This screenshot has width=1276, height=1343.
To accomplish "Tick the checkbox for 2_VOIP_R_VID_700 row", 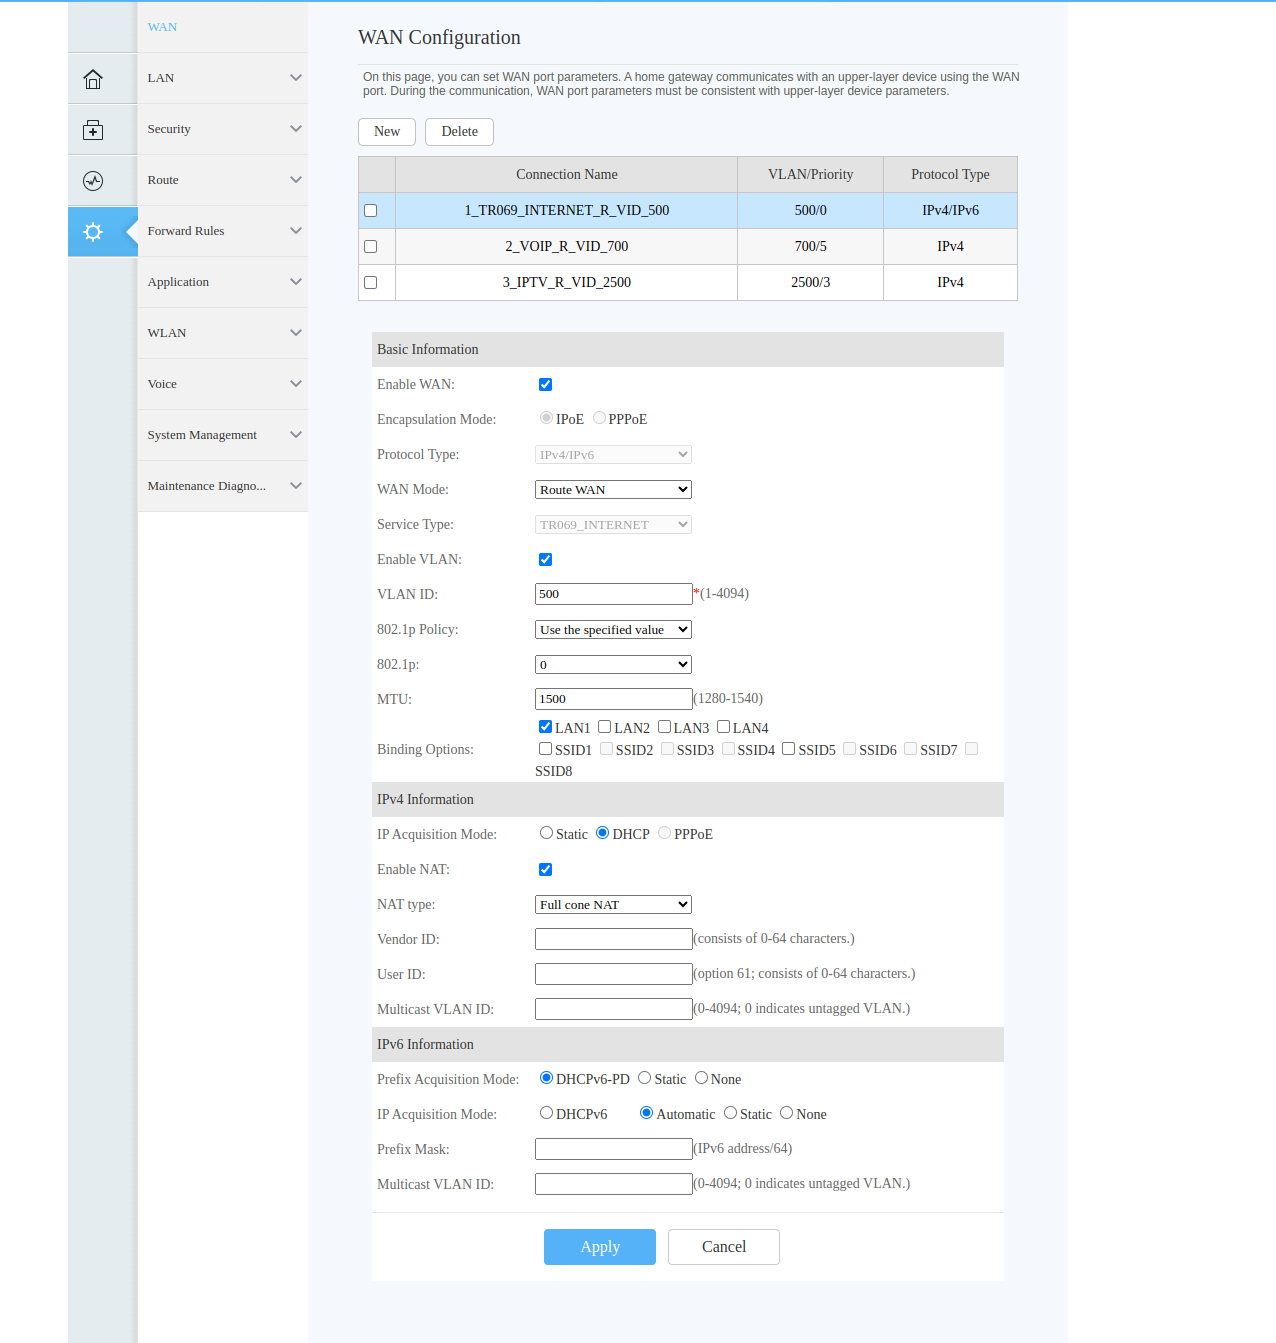I will pos(371,247).
